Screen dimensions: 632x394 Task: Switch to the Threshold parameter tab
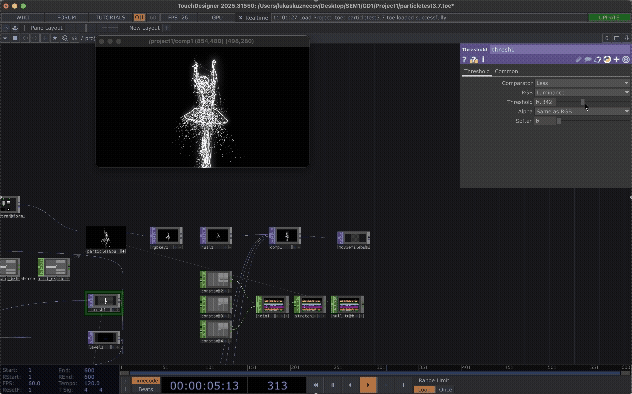pyautogui.click(x=476, y=71)
